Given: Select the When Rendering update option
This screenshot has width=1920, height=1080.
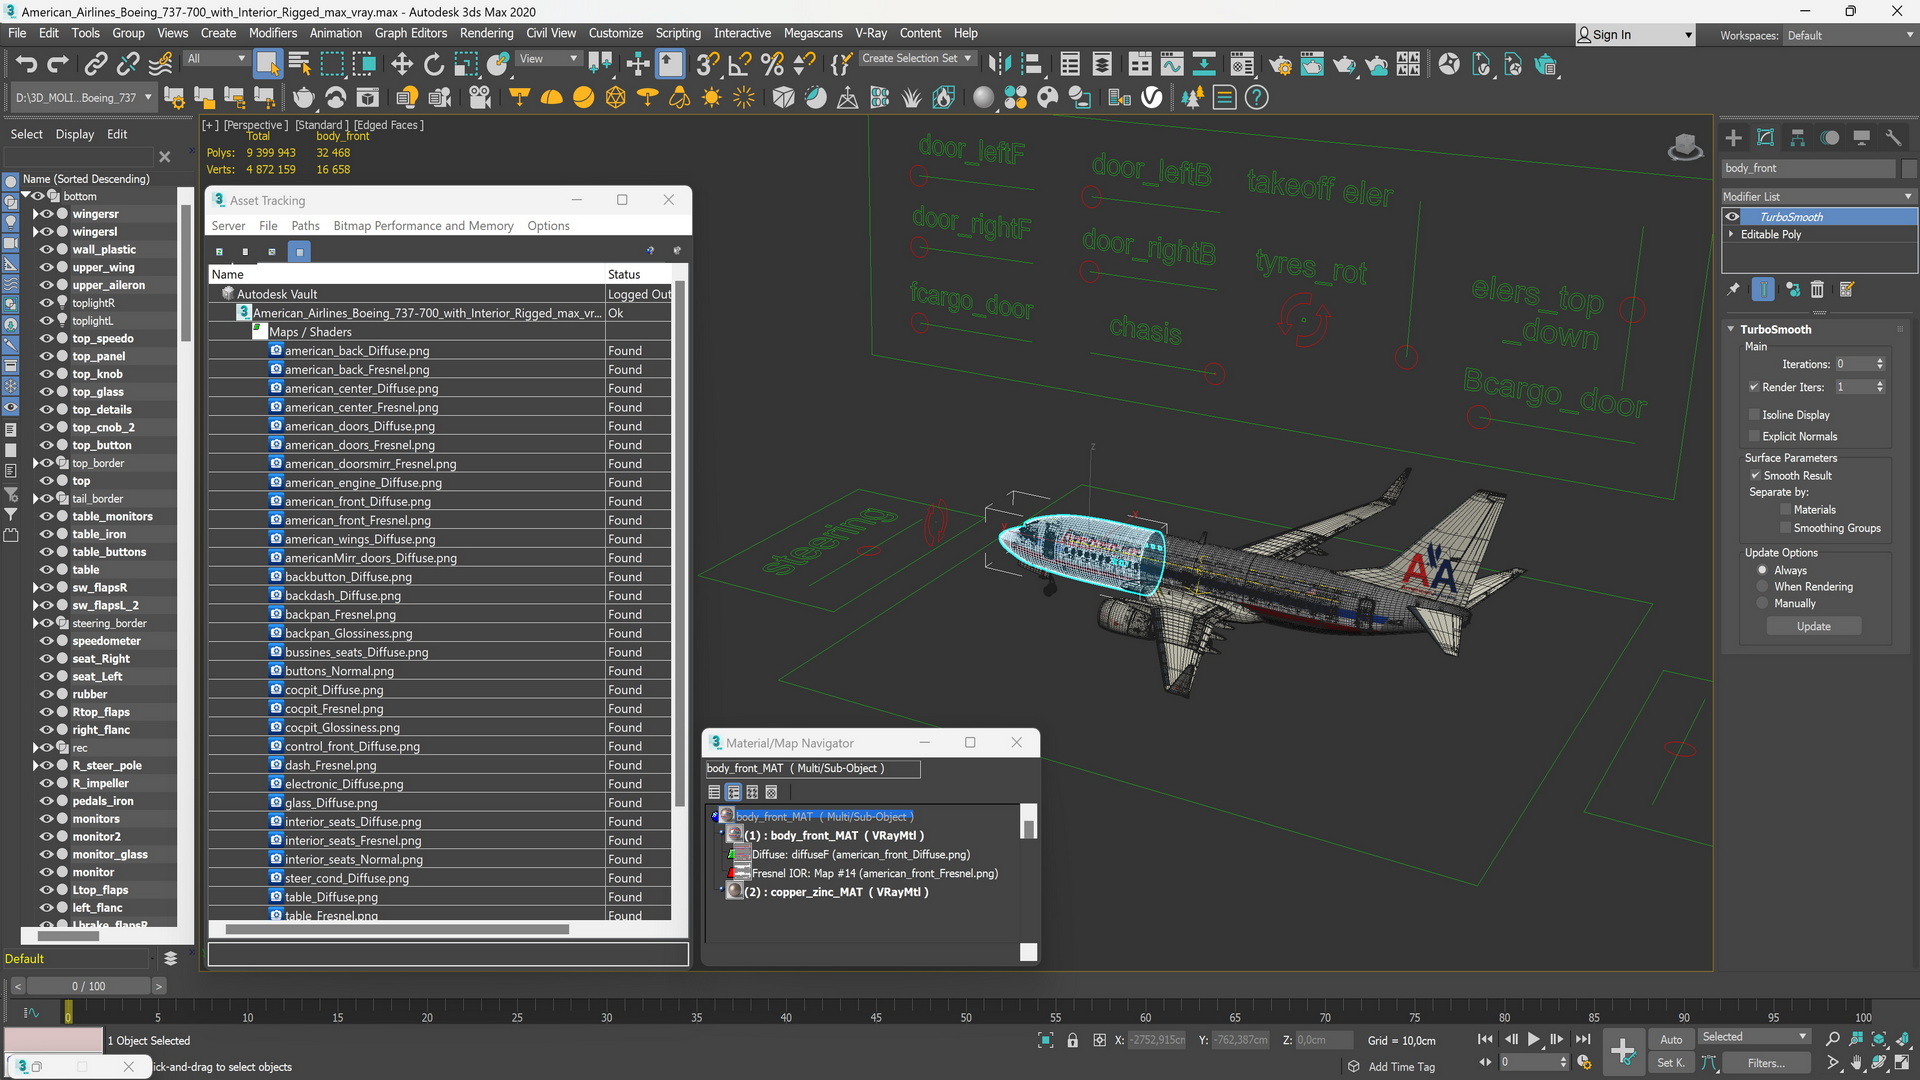Looking at the screenshot, I should pos(1763,587).
